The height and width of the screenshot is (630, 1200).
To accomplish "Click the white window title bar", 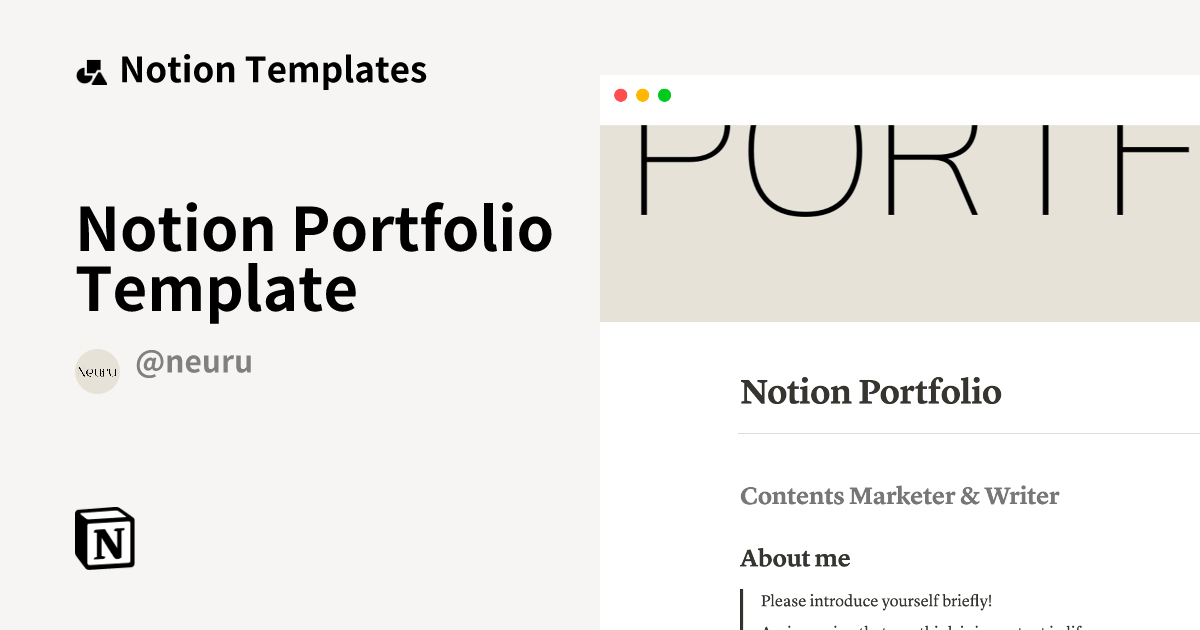I will coord(900,100).
